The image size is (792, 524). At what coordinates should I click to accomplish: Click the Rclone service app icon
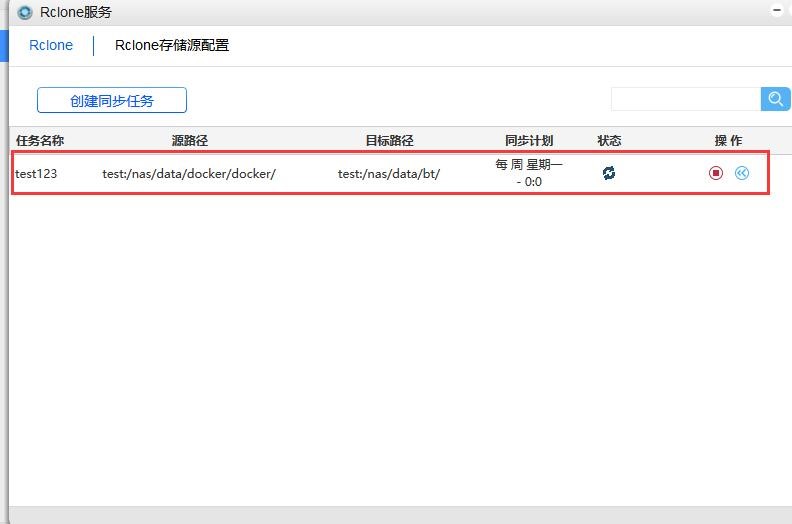pos(24,13)
